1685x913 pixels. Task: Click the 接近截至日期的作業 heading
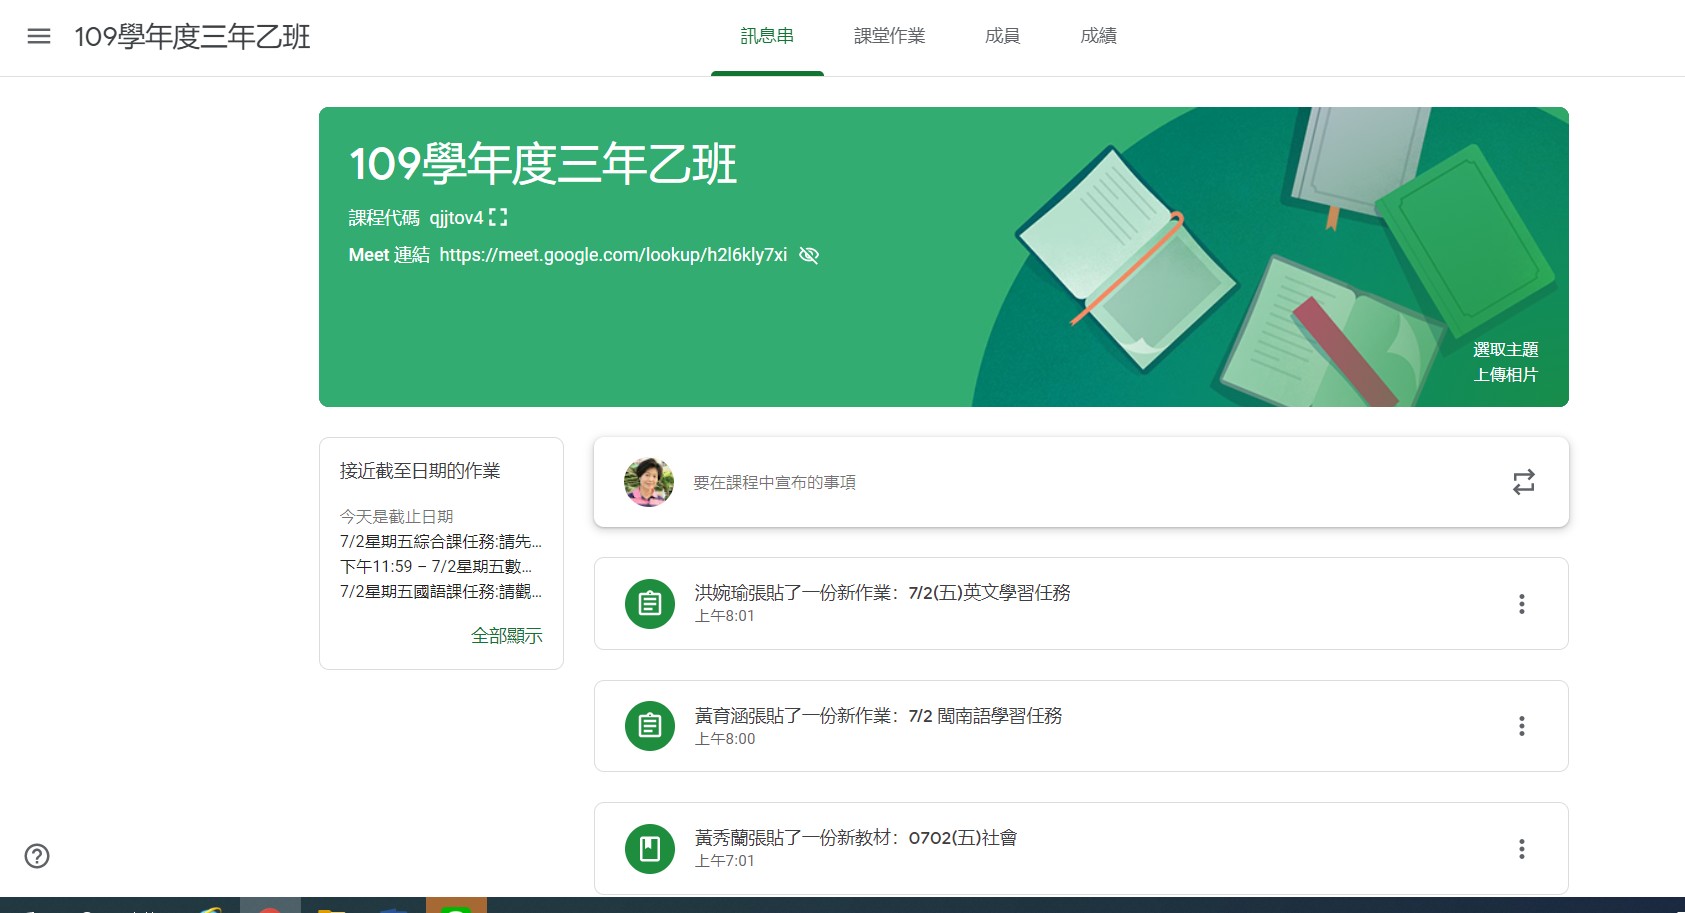pyautogui.click(x=420, y=471)
